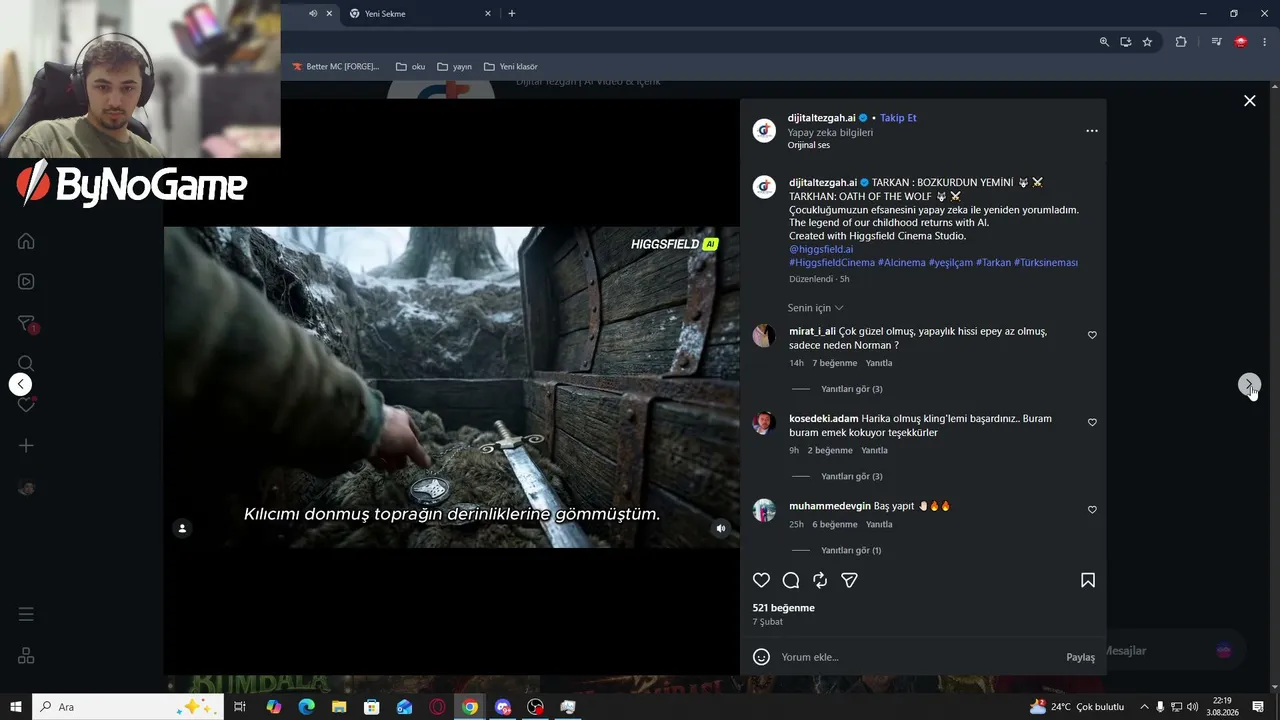Go to the previous post
This screenshot has height=720, width=1280.
[x=20, y=384]
